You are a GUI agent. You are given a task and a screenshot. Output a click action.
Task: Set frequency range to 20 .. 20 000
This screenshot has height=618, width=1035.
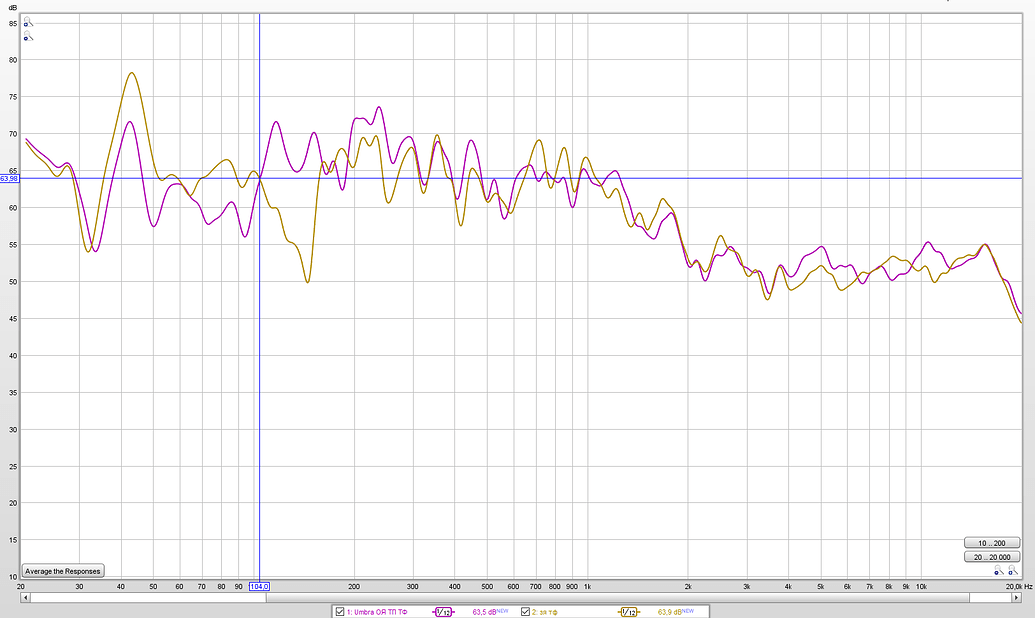pyautogui.click(x=992, y=557)
